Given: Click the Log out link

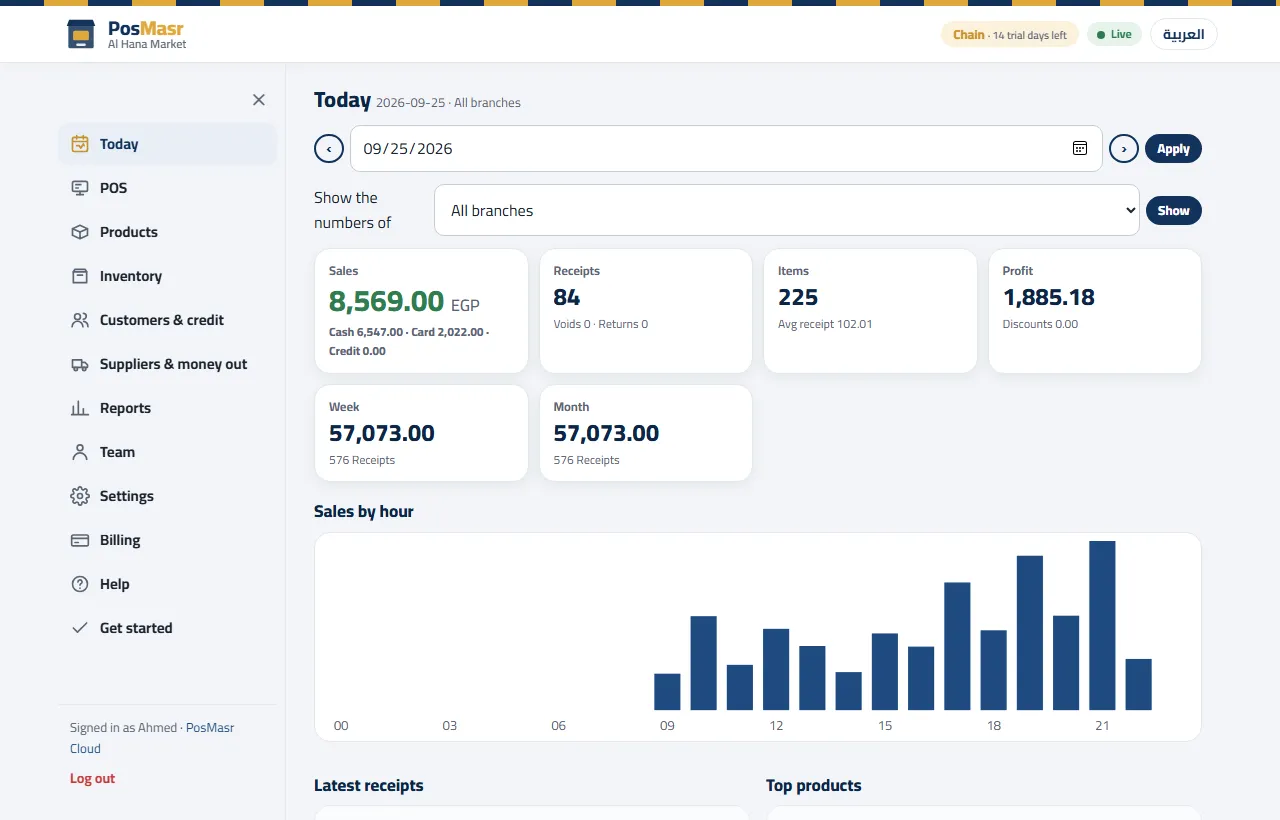Looking at the screenshot, I should pyautogui.click(x=92, y=778).
